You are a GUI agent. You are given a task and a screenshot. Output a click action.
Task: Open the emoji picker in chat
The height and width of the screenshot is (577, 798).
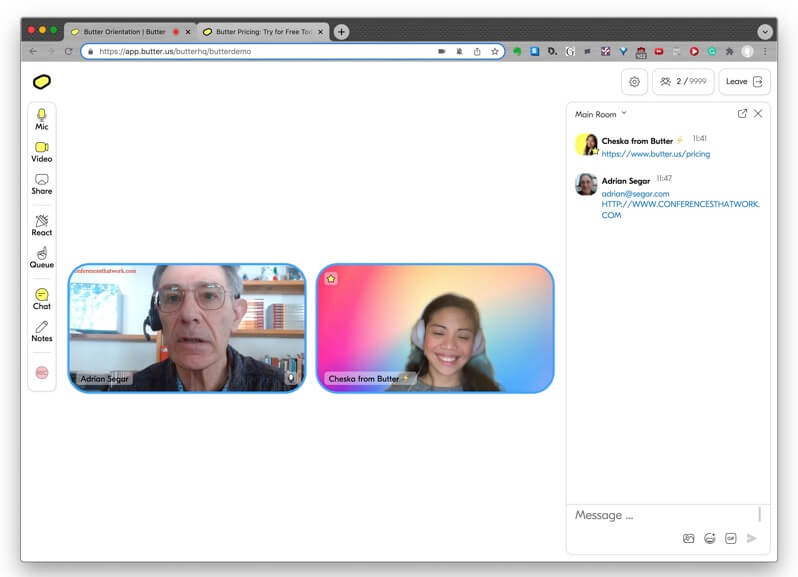709,538
